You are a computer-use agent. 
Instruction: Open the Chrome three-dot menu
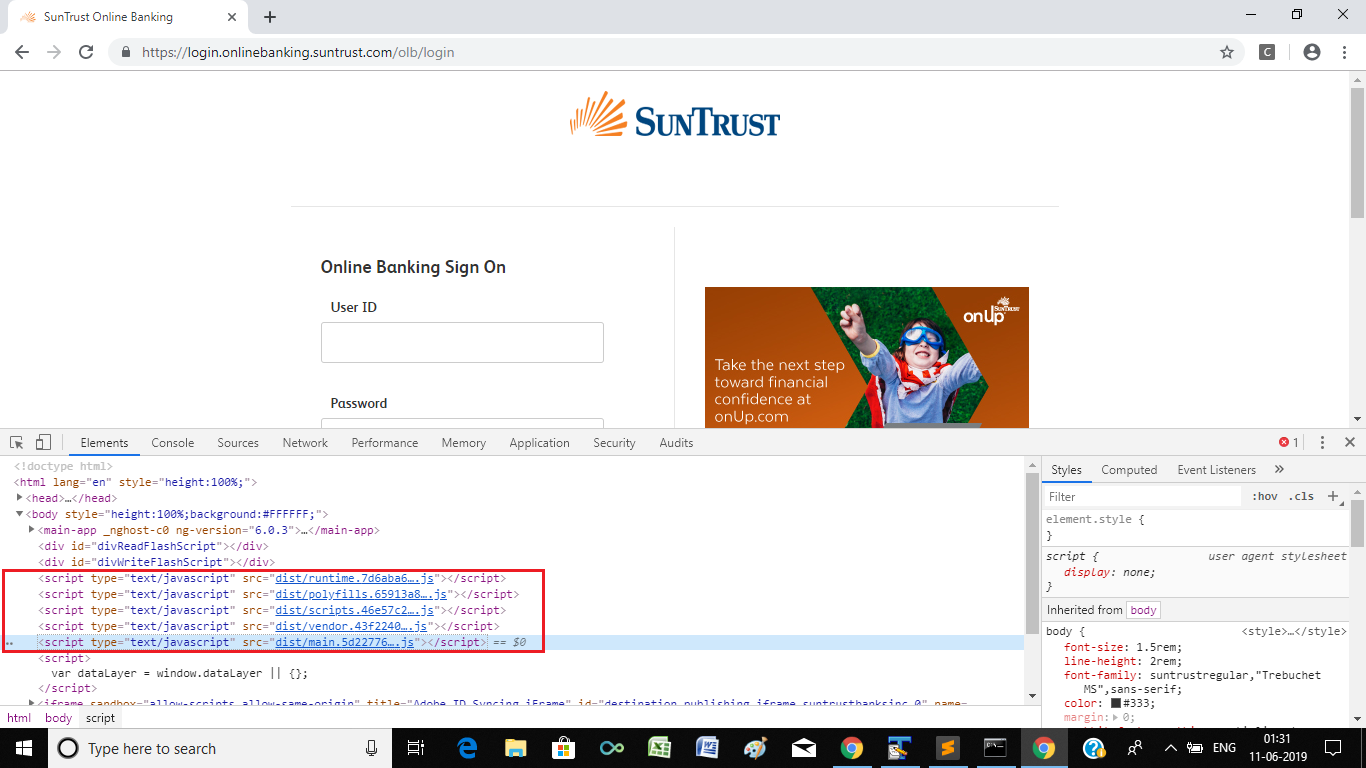(x=1344, y=52)
